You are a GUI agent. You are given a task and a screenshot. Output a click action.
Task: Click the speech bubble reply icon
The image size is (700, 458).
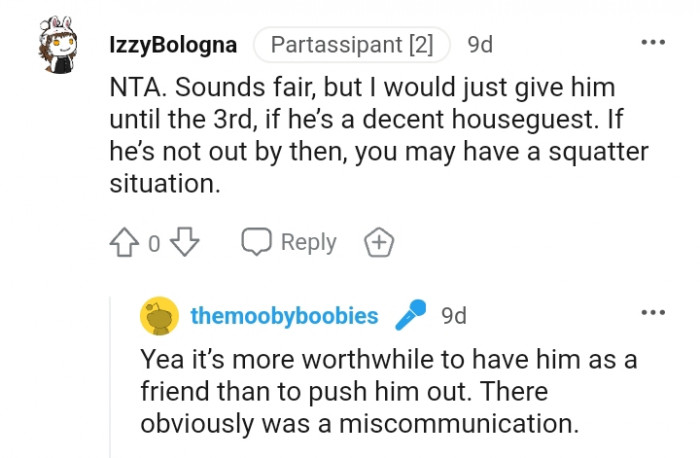(258, 243)
